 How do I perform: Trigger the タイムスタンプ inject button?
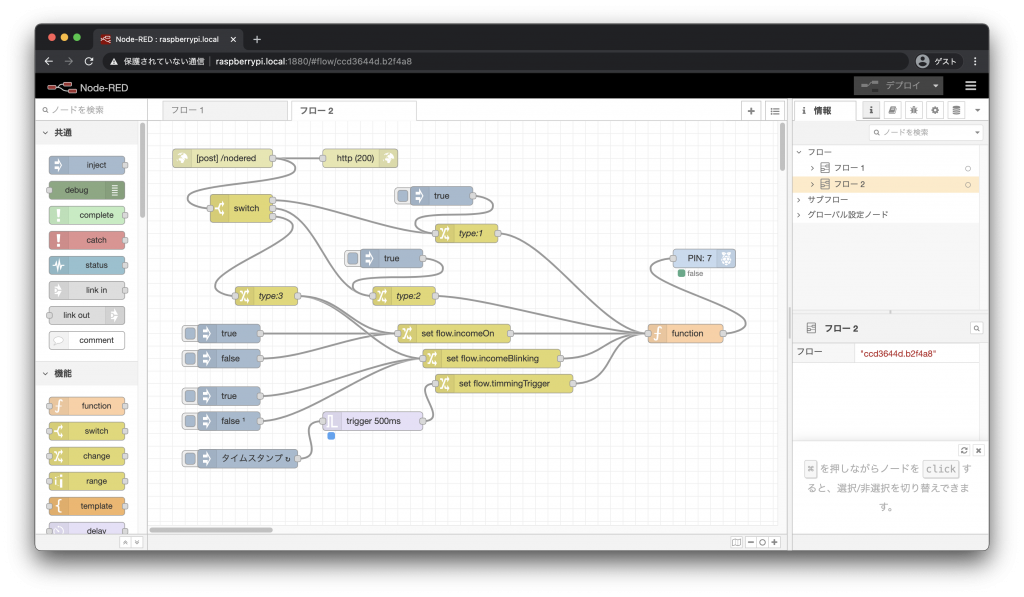(x=190, y=459)
